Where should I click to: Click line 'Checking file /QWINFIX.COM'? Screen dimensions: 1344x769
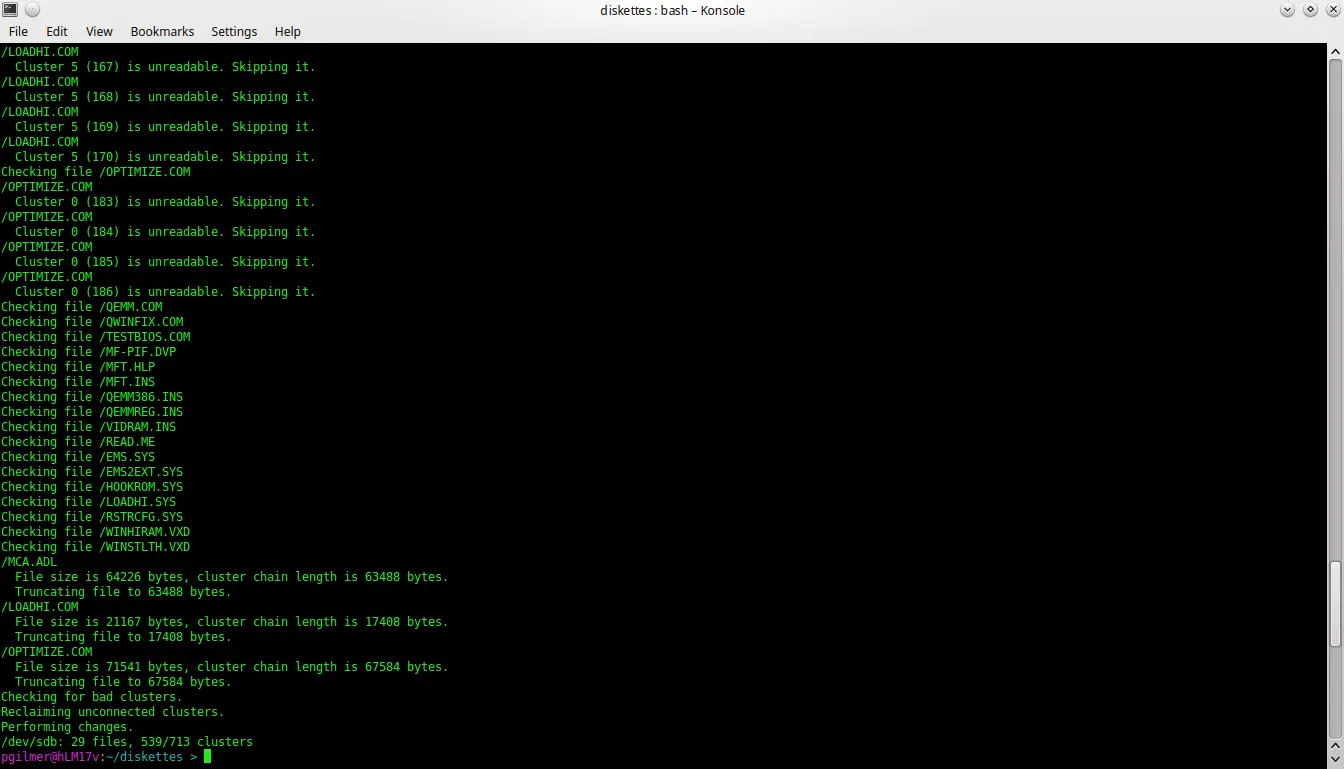coord(92,322)
